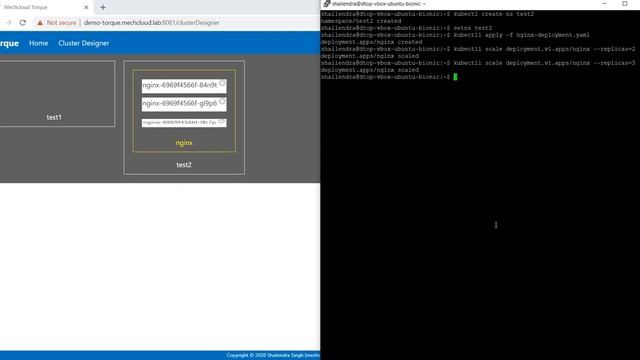Screen dimensions: 640x360
Task: Click the Torque brand logo text
Action: tap(9, 43)
